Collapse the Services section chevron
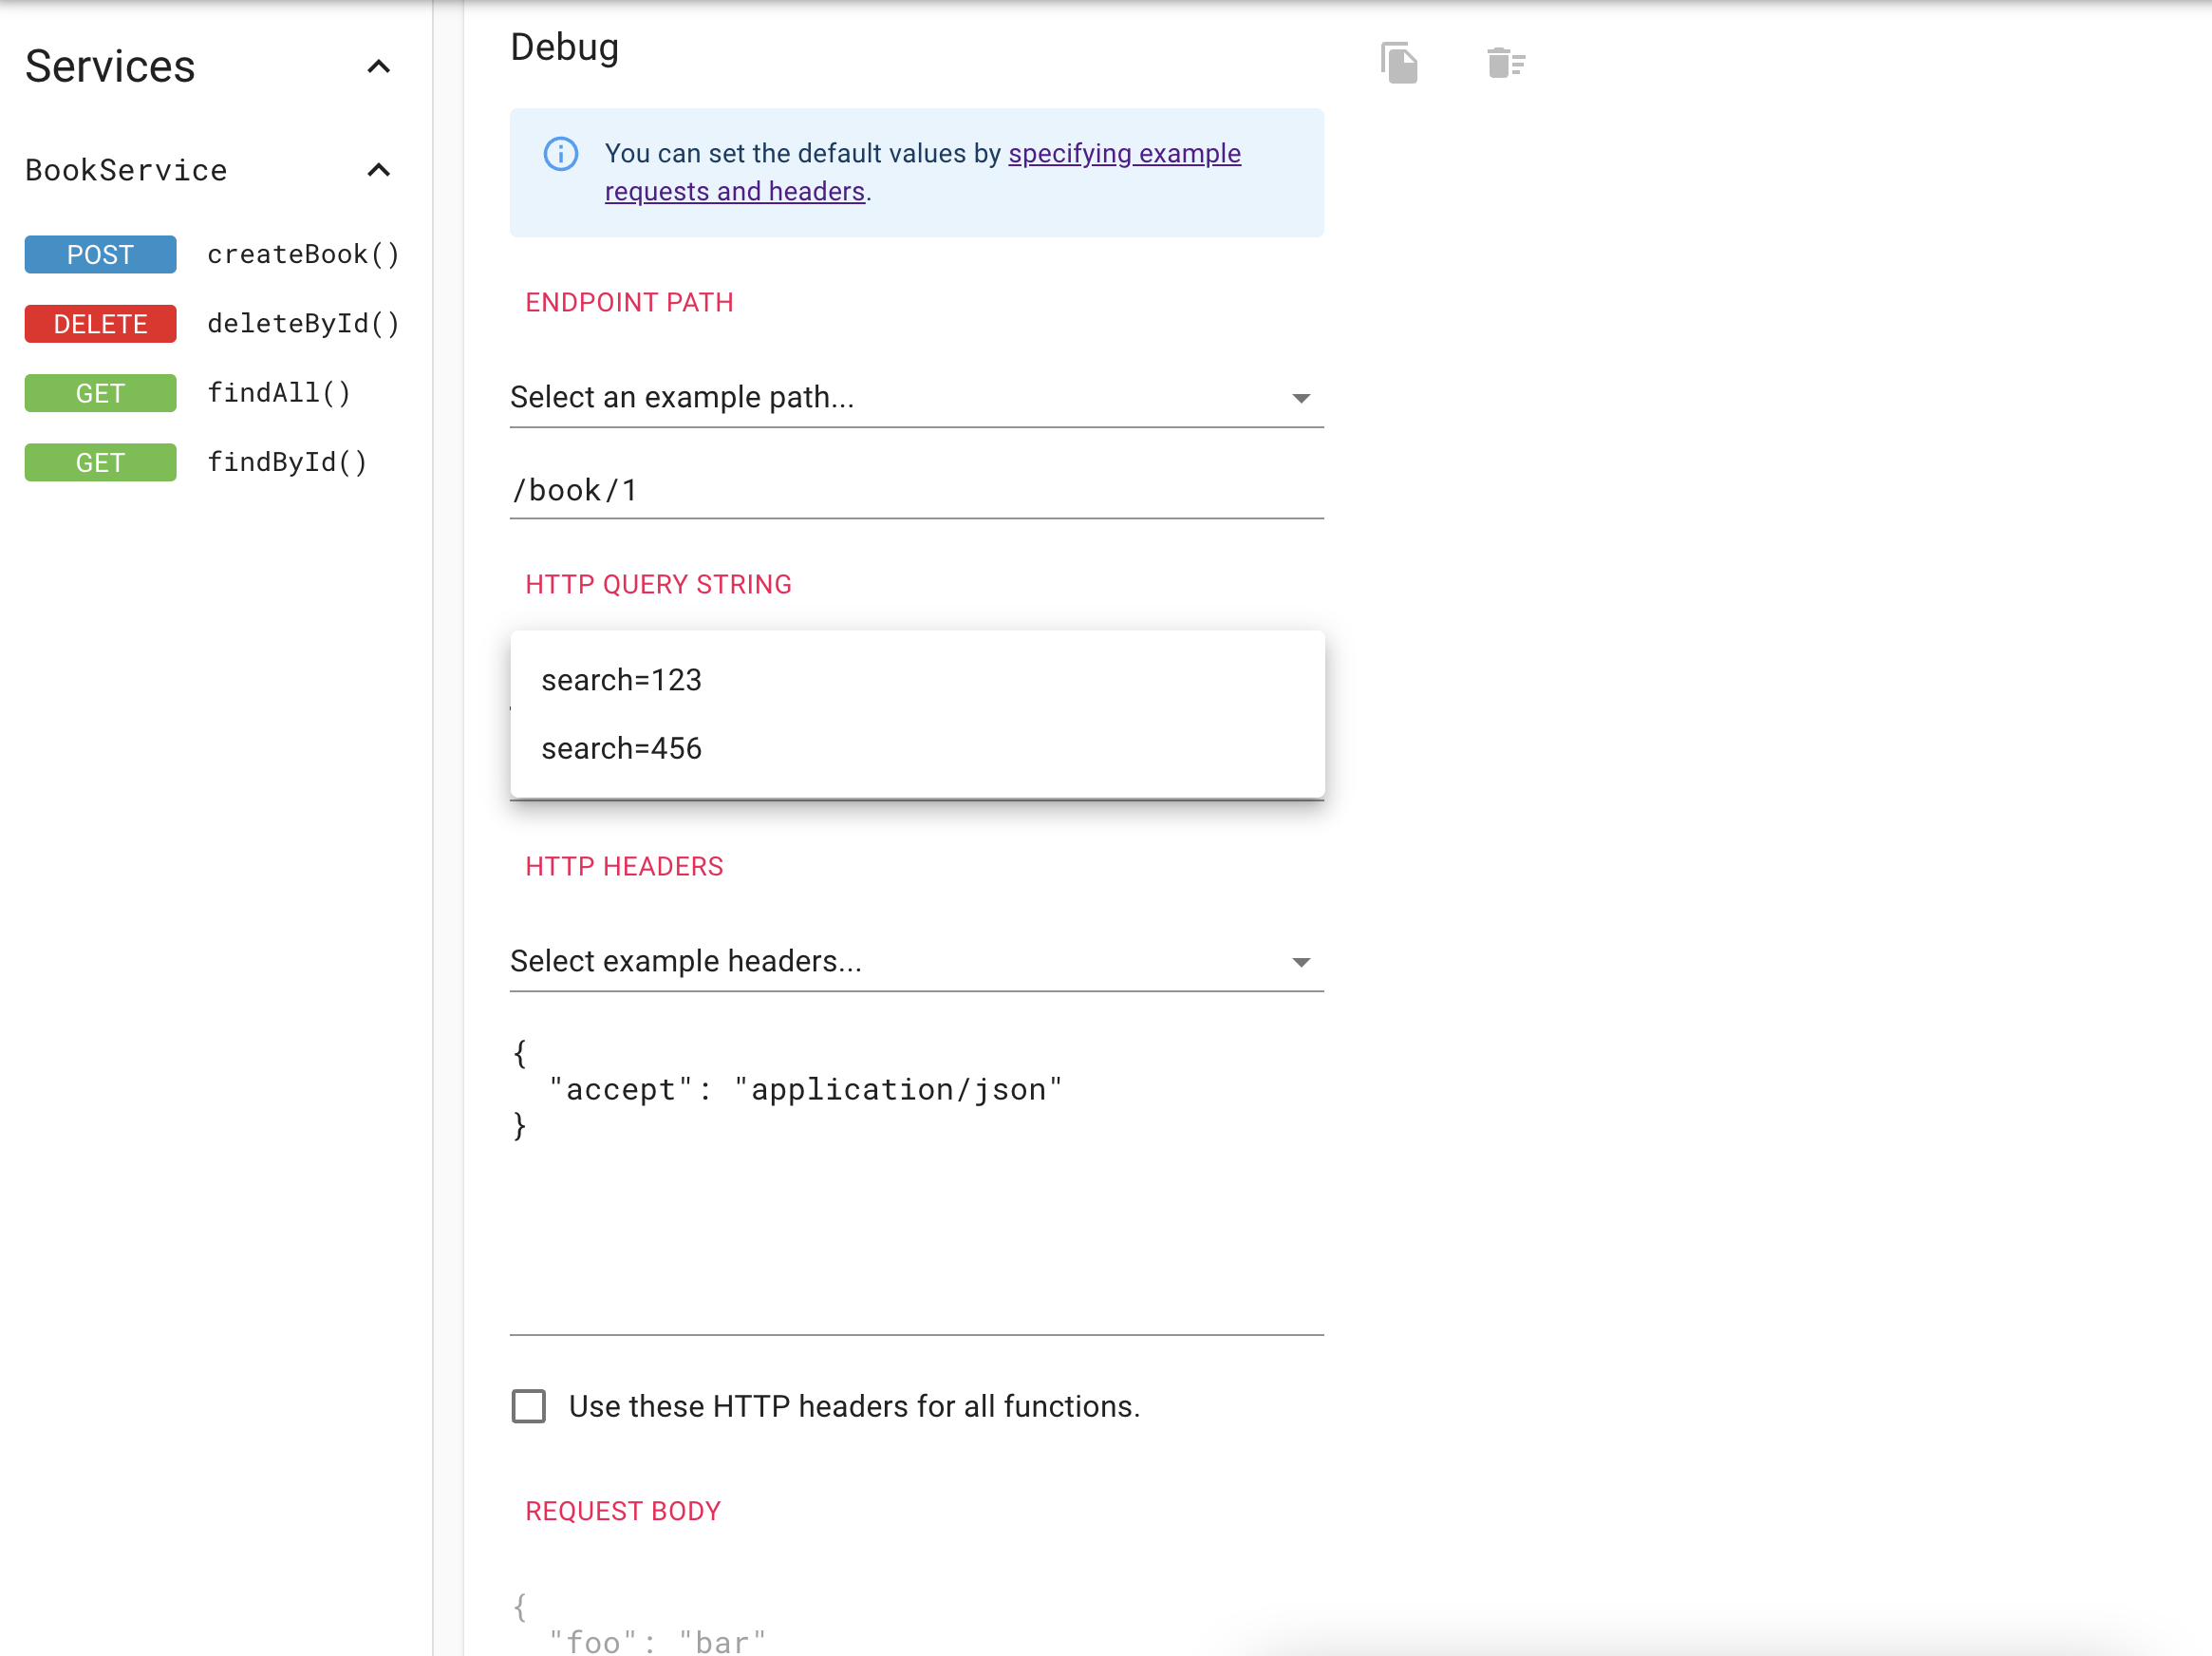 point(378,67)
